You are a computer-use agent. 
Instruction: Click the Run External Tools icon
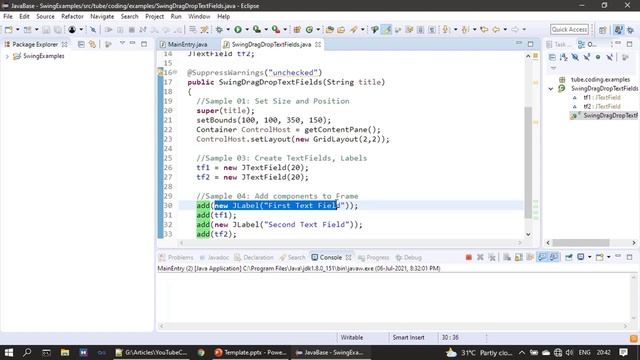click(x=276, y=29)
